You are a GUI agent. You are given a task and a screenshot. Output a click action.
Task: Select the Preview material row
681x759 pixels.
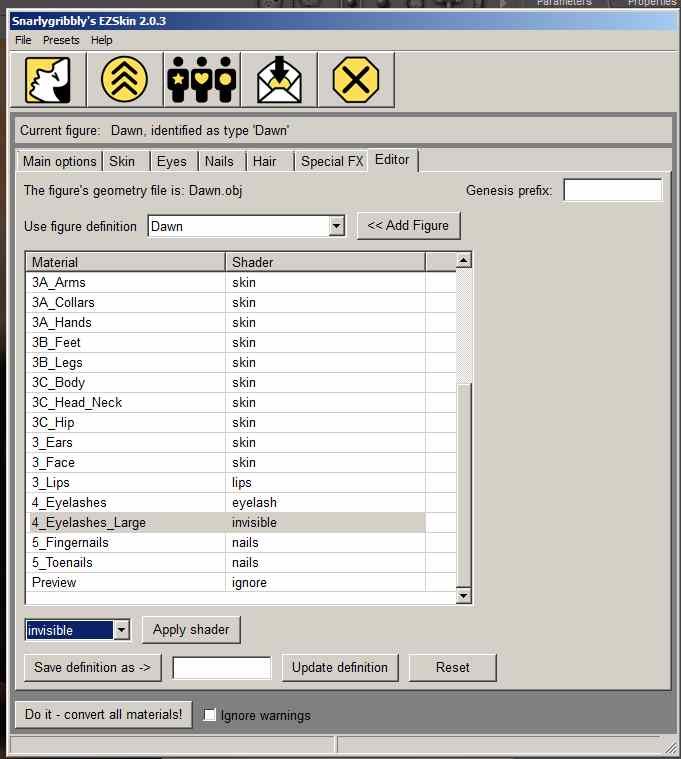241,583
